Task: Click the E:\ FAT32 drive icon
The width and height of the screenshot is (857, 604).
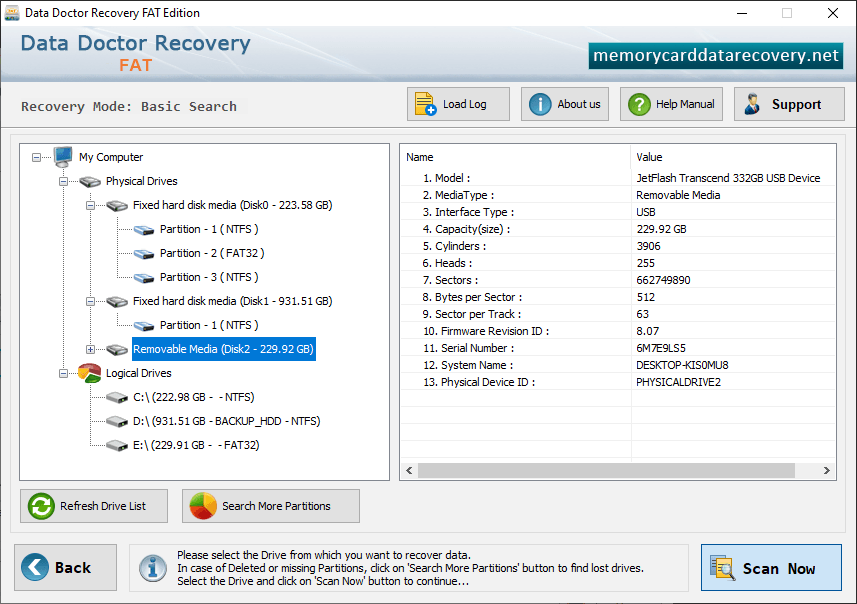Action: (117, 446)
